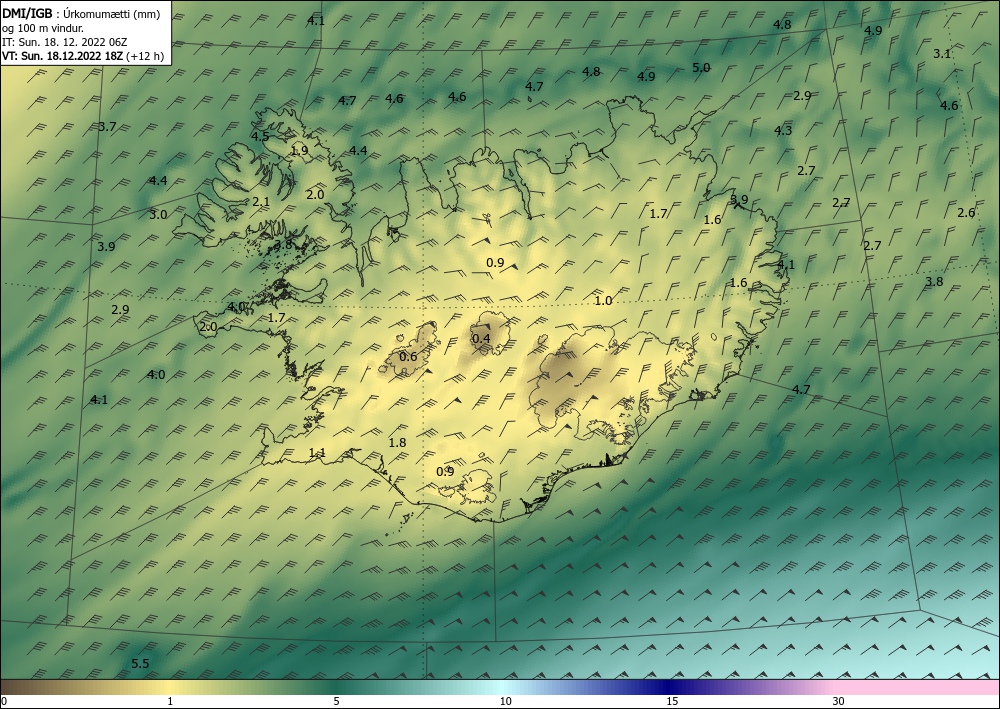1000x709 pixels.
Task: Click the 2.6 value label on the map
Action: [966, 212]
